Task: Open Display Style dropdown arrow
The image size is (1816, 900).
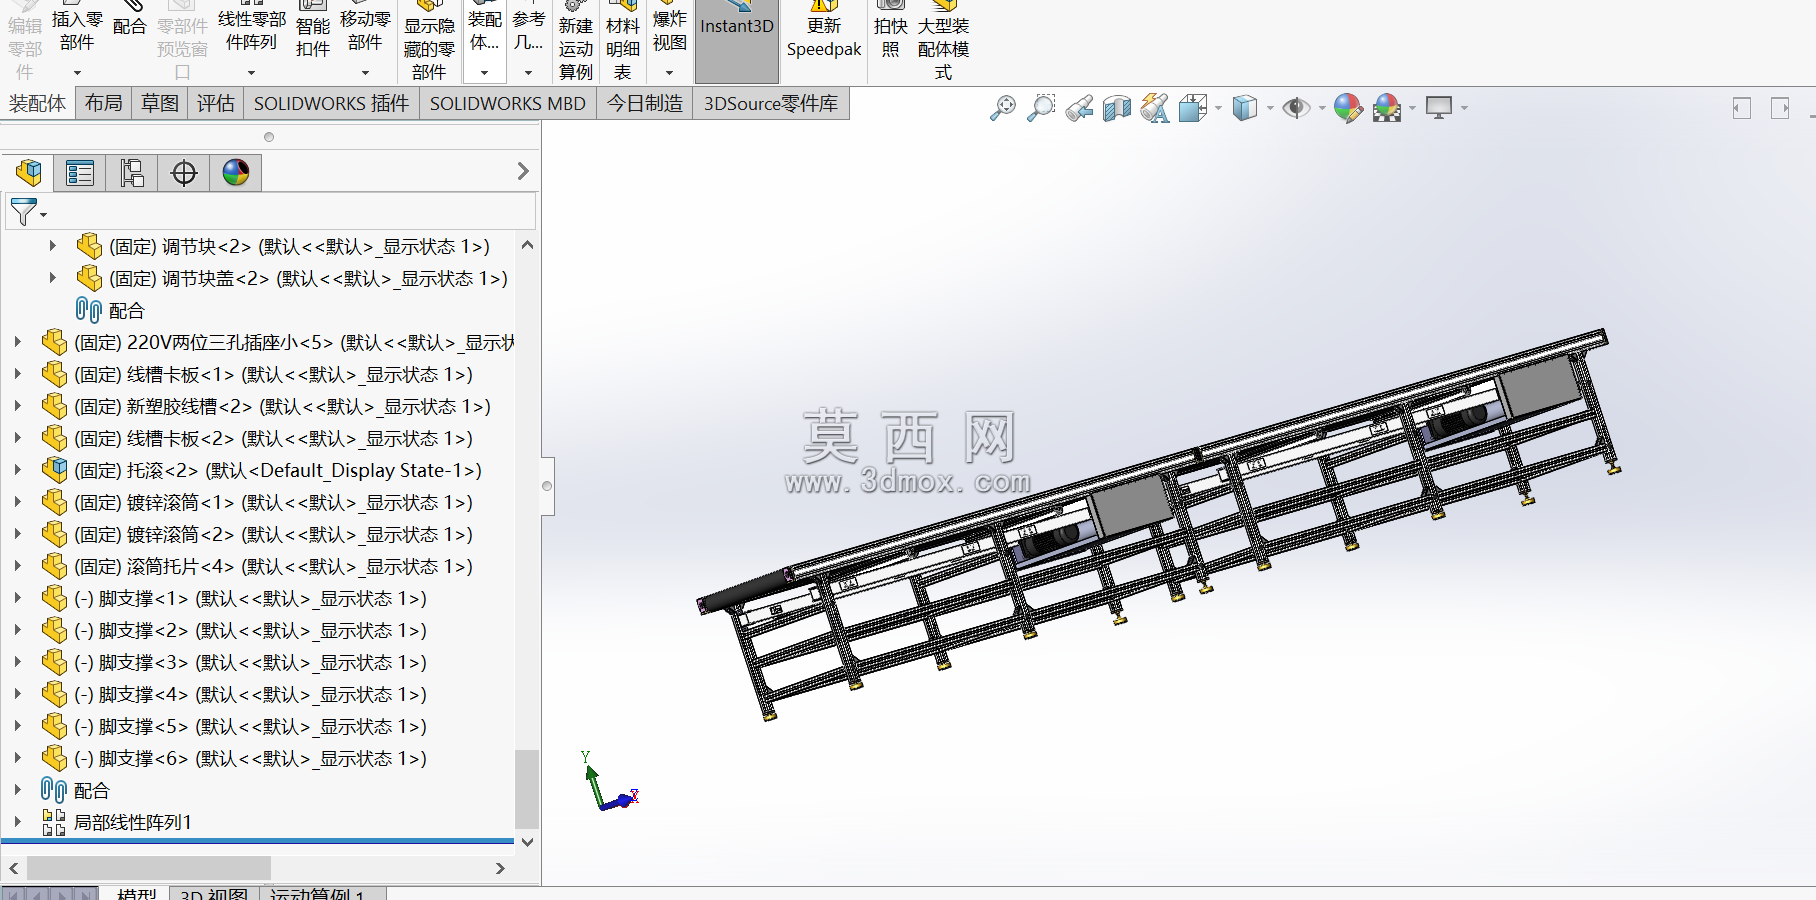Action: [x=1270, y=108]
